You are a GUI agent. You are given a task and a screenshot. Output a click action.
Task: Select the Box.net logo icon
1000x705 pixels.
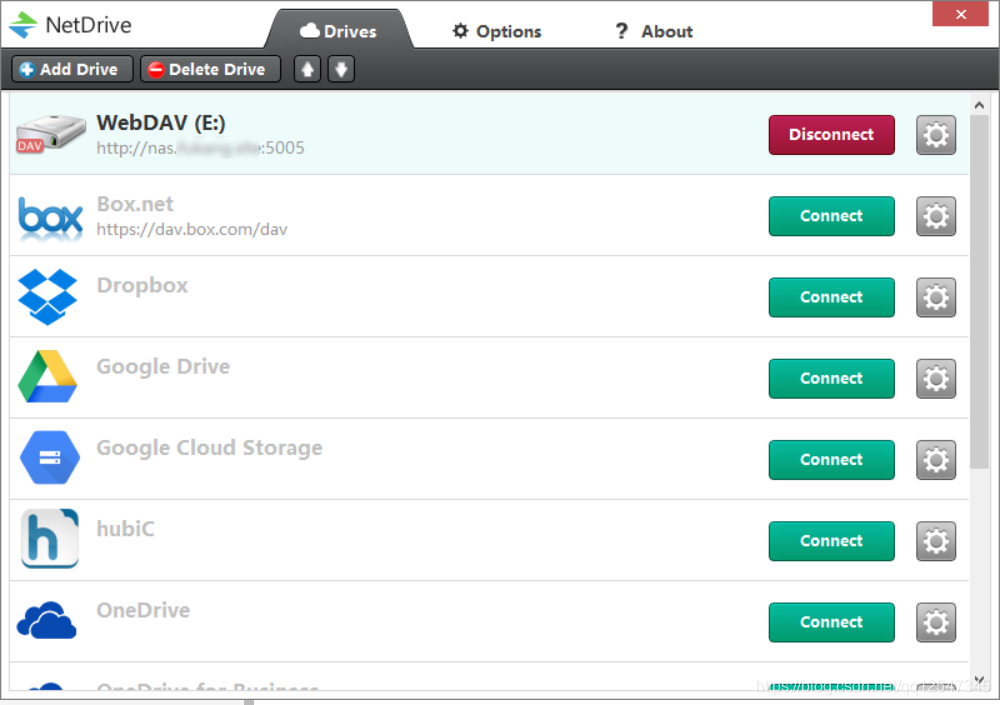pos(50,217)
